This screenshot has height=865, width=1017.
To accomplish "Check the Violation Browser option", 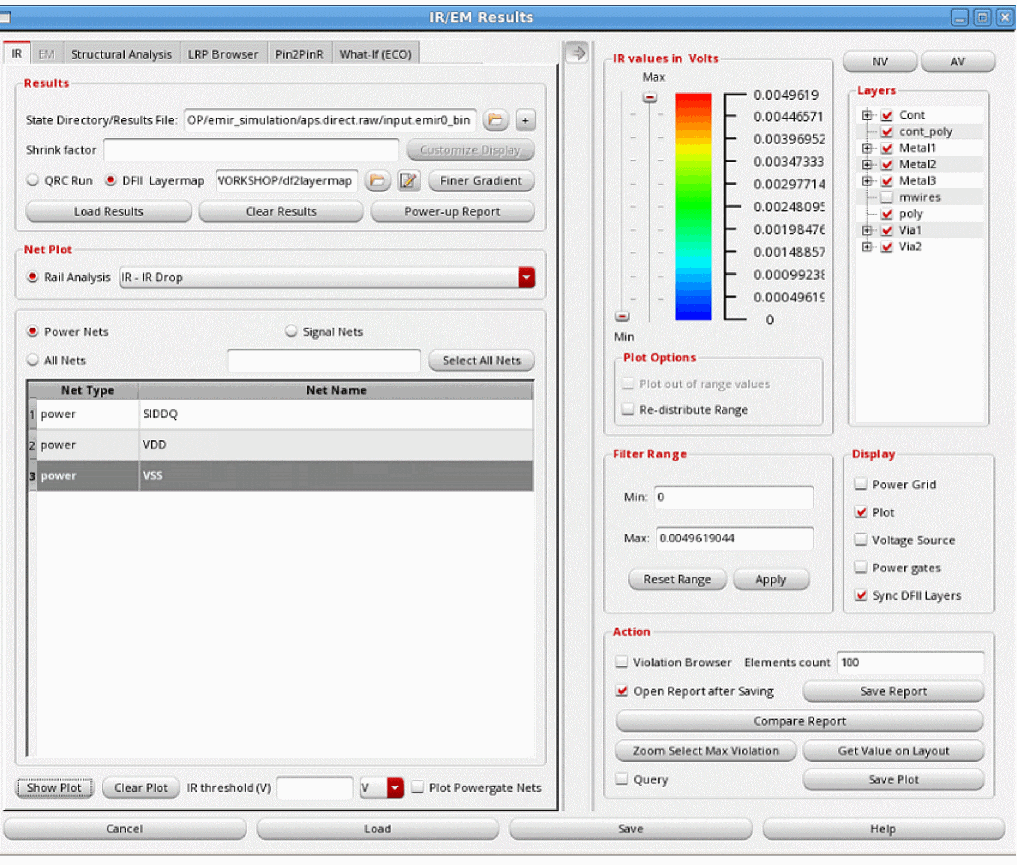I will [x=622, y=662].
